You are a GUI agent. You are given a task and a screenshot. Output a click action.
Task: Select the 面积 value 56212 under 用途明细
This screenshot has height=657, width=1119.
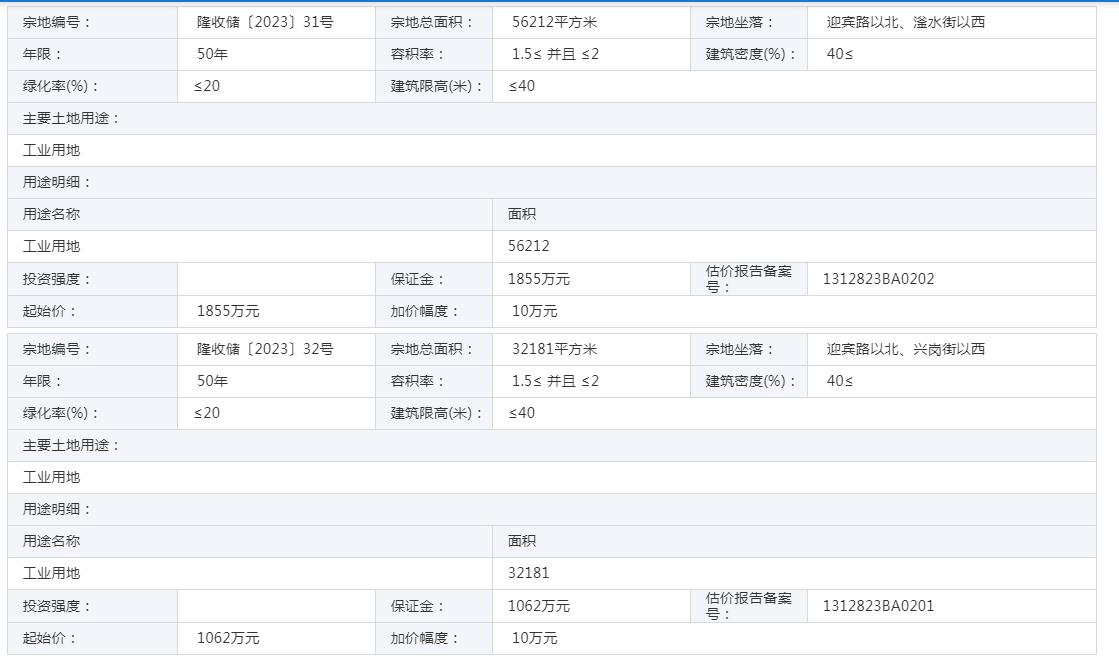pos(529,246)
